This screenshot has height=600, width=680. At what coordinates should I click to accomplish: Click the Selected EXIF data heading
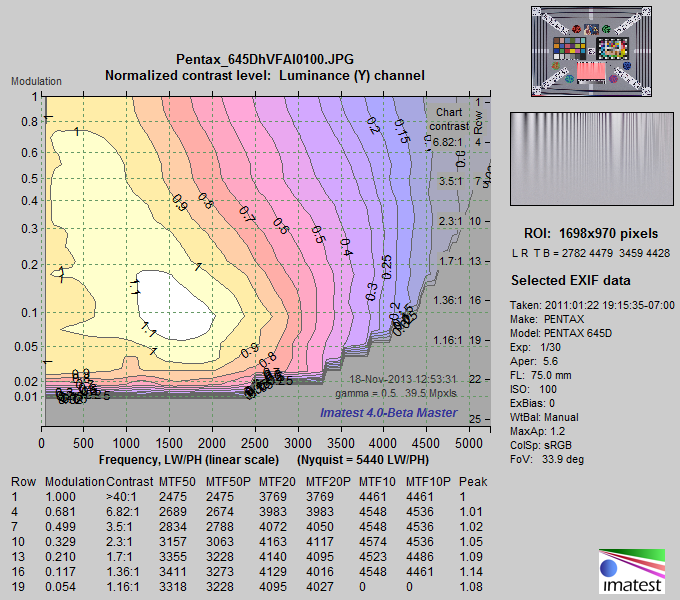tap(570, 280)
